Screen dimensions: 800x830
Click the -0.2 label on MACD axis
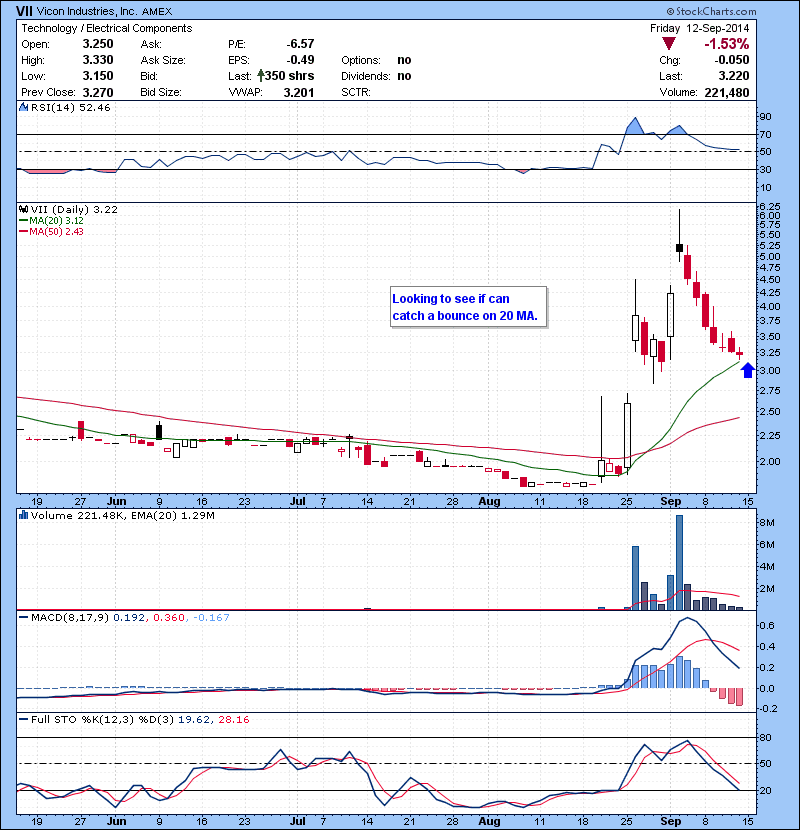tap(769, 708)
